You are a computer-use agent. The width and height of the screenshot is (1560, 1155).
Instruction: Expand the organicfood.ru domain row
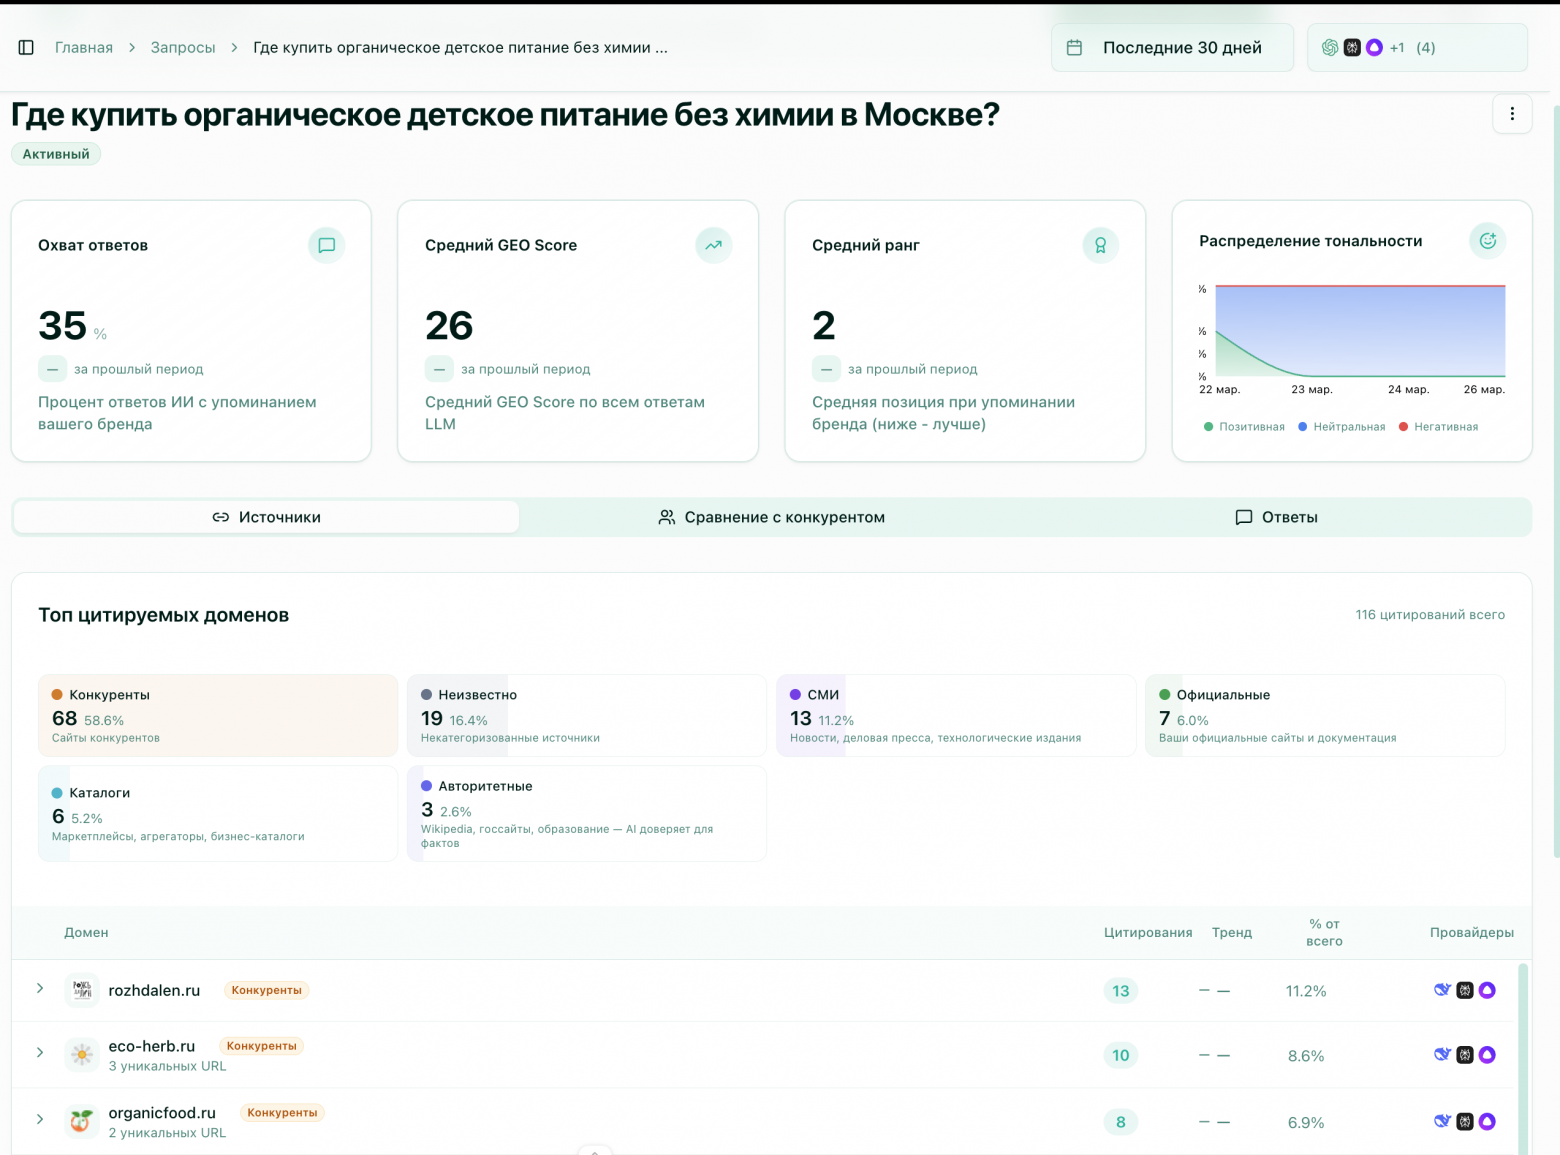coord(39,1120)
